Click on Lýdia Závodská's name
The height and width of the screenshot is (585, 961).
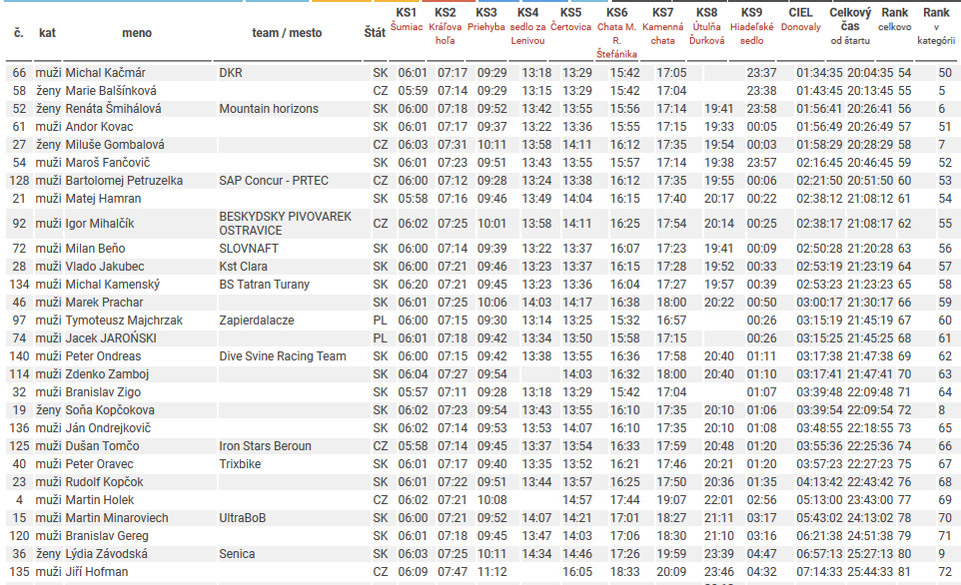pyautogui.click(x=106, y=554)
